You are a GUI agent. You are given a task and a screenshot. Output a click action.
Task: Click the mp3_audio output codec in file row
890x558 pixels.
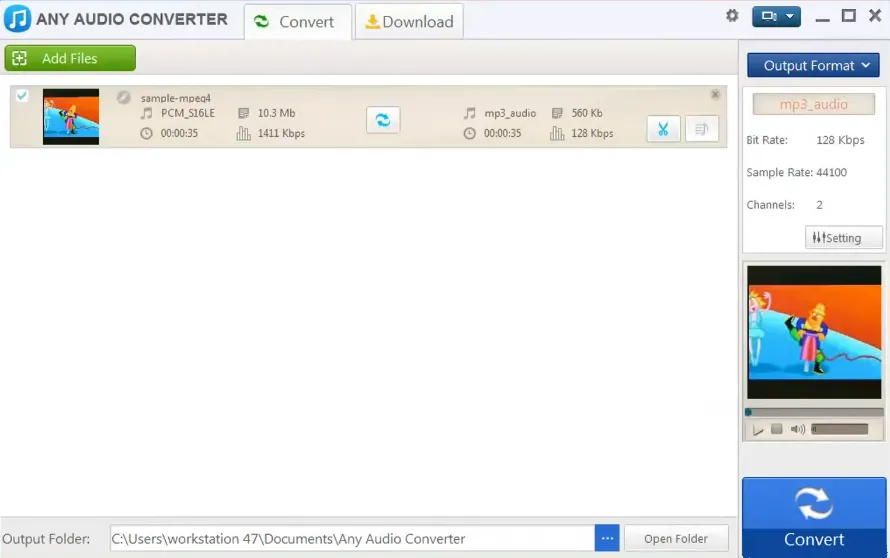coord(510,113)
